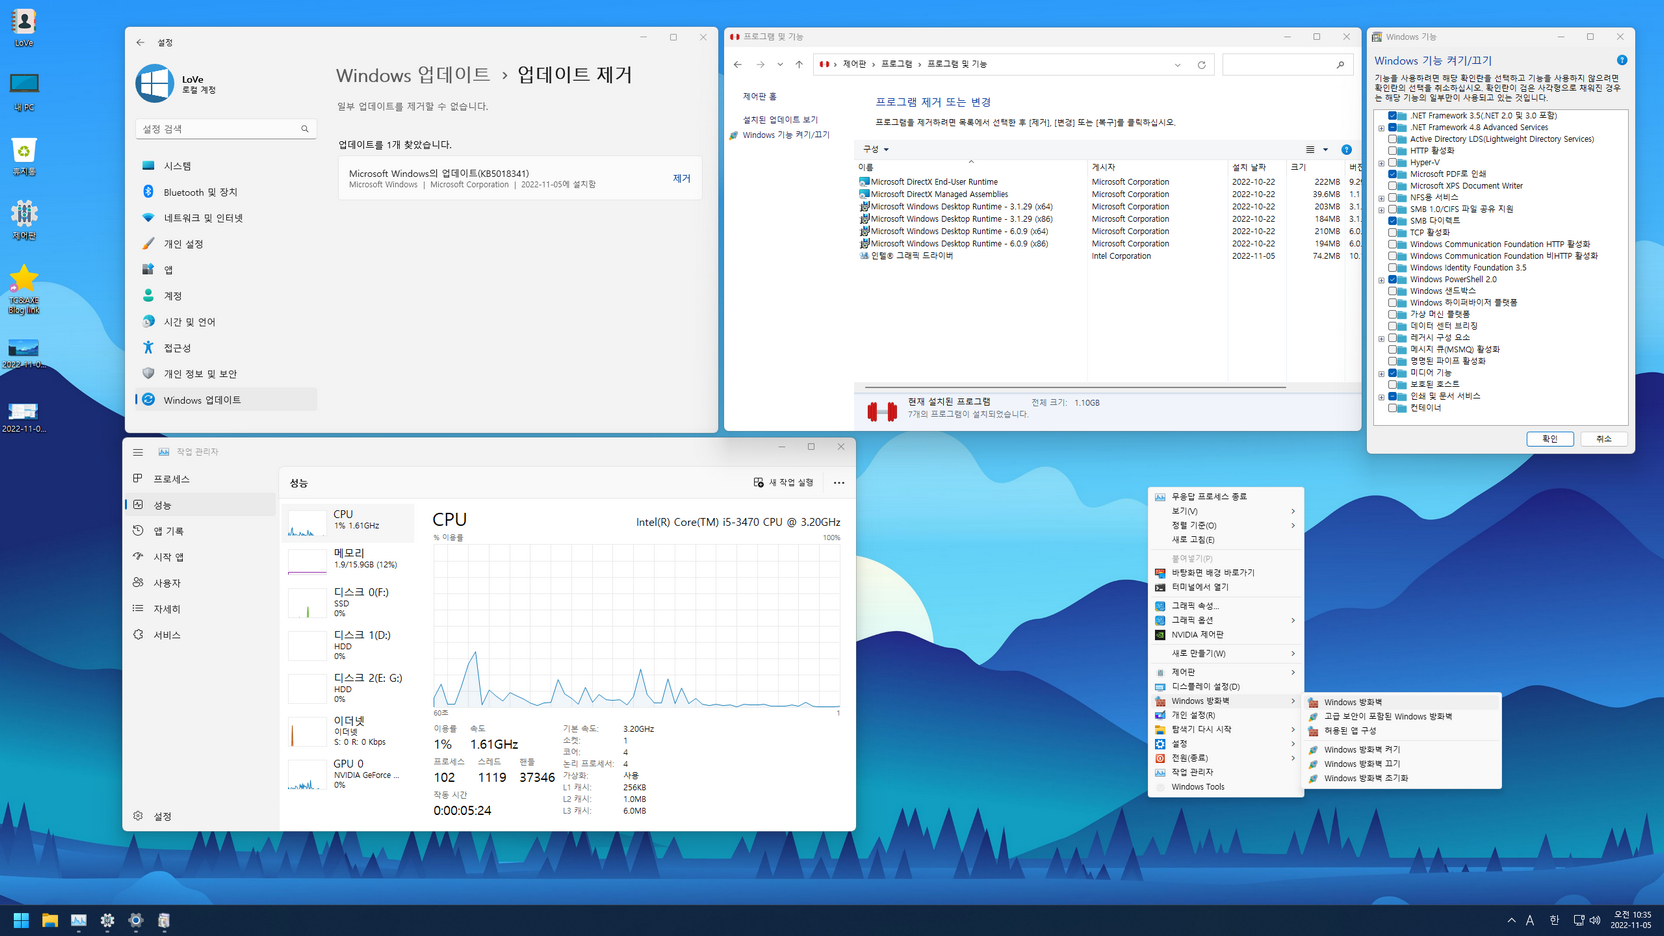Click 제거 link for KB5018341 update
Viewport: 1664px width, 936px height.
pos(682,179)
